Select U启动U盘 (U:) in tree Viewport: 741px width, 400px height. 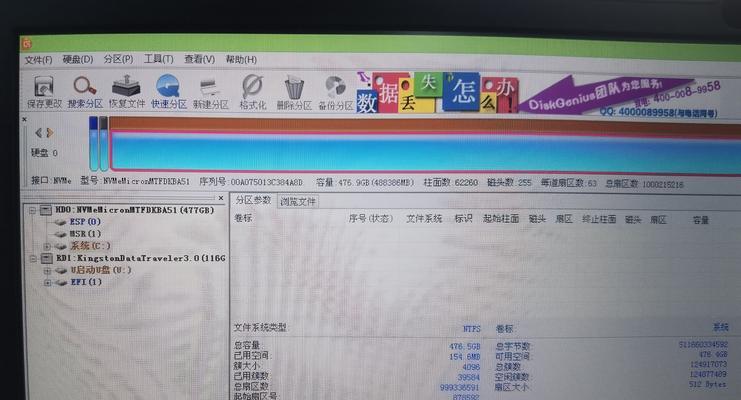(x=101, y=270)
